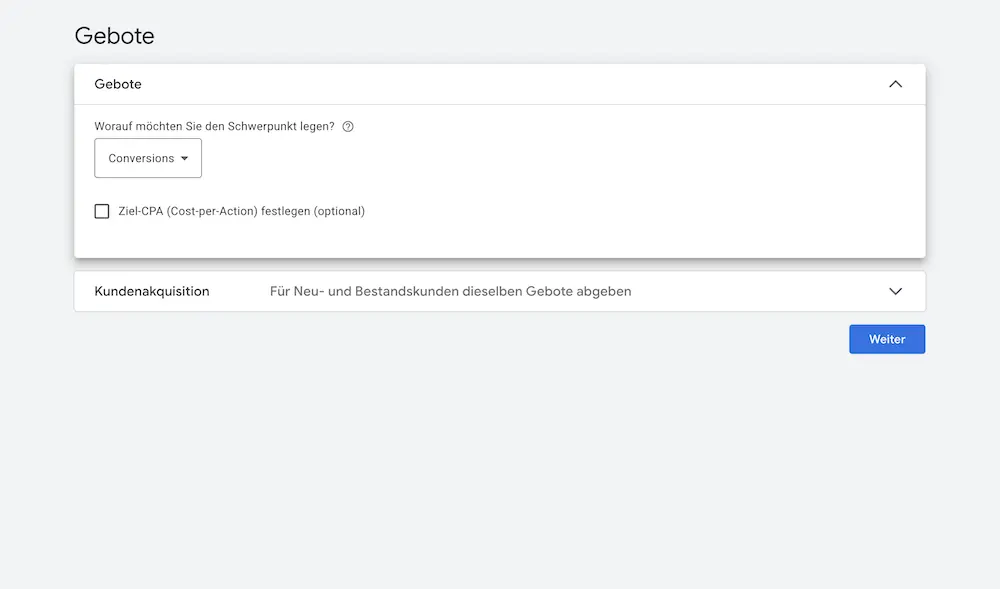Viewport: 1000px width, 589px height.
Task: Click the Kundenakquisition summary about Neu- und Bestandskunden
Action: 450,291
